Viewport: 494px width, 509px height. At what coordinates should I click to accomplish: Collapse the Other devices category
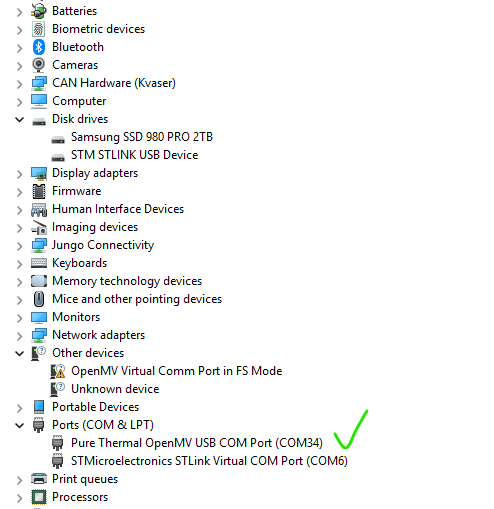click(20, 353)
